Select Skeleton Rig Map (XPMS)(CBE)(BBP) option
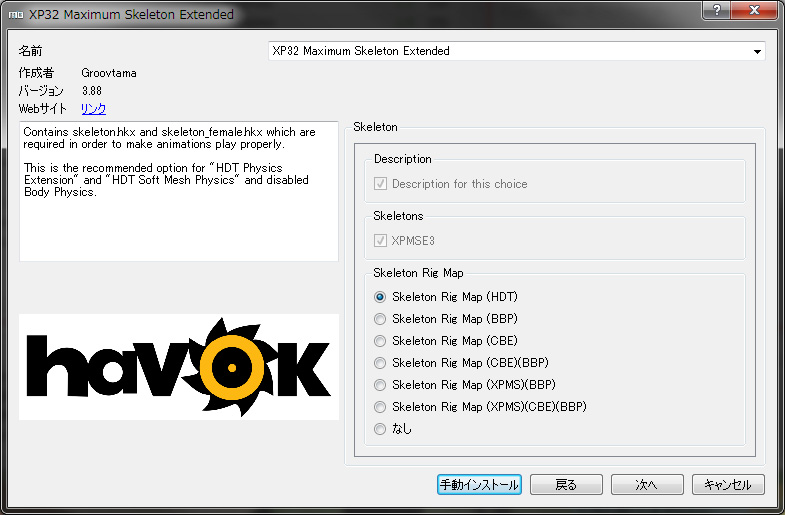The width and height of the screenshot is (785, 515). coord(481,407)
